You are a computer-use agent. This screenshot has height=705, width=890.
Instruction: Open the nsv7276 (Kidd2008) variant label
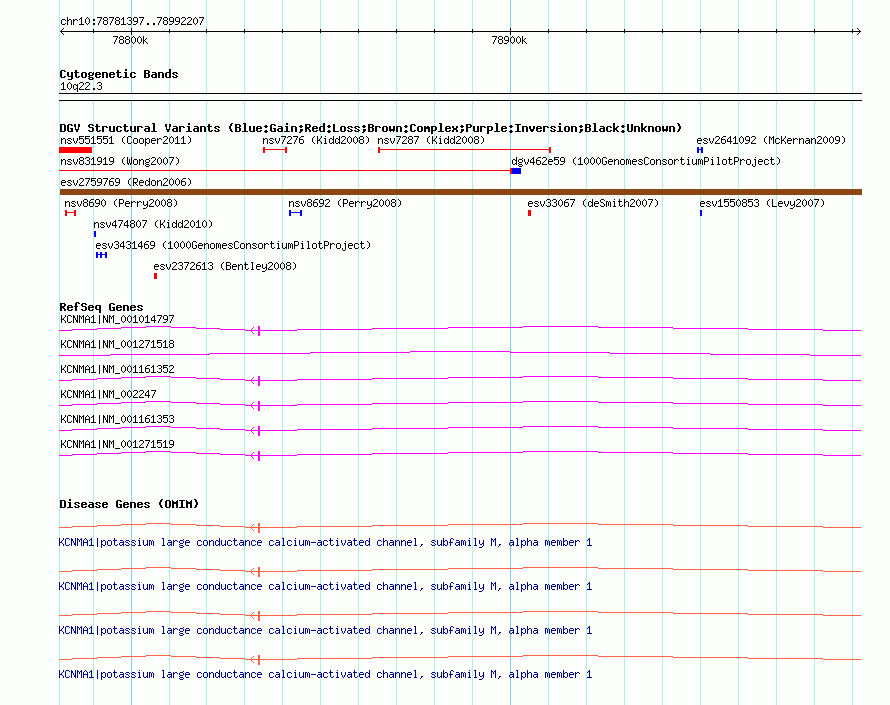coord(316,140)
